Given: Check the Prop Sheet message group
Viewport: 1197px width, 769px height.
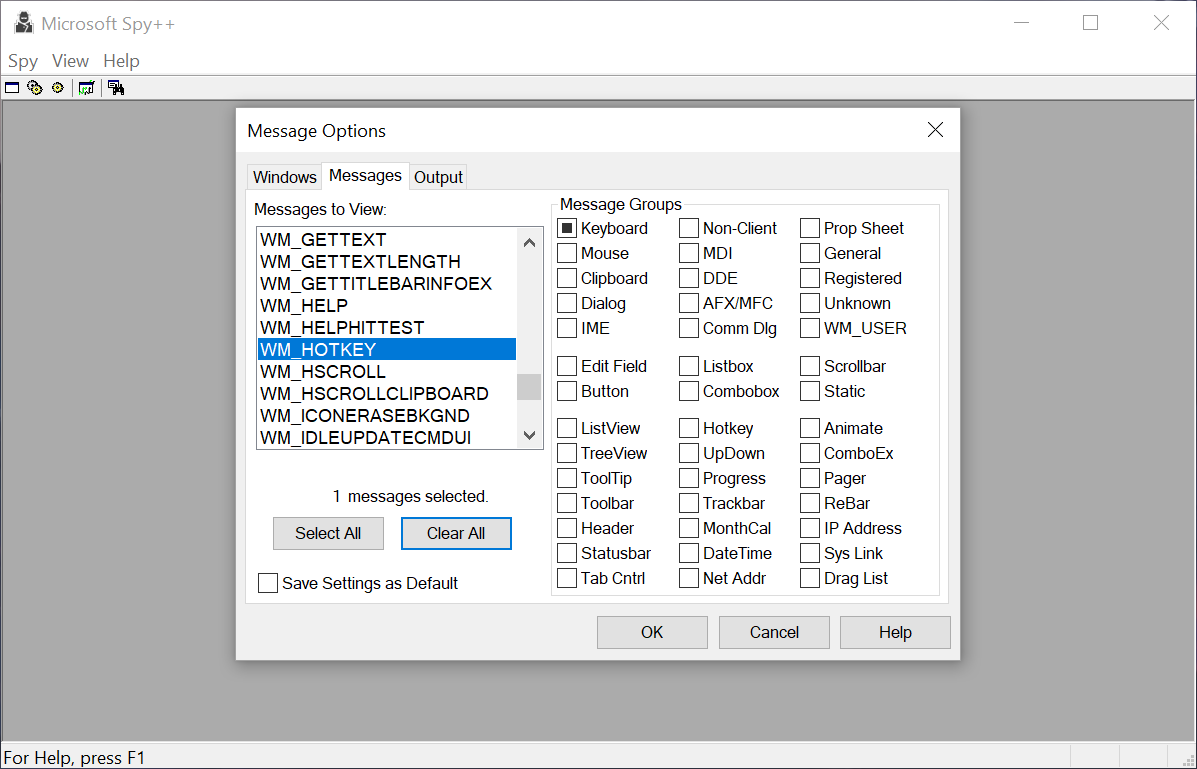Looking at the screenshot, I should pyautogui.click(x=810, y=228).
